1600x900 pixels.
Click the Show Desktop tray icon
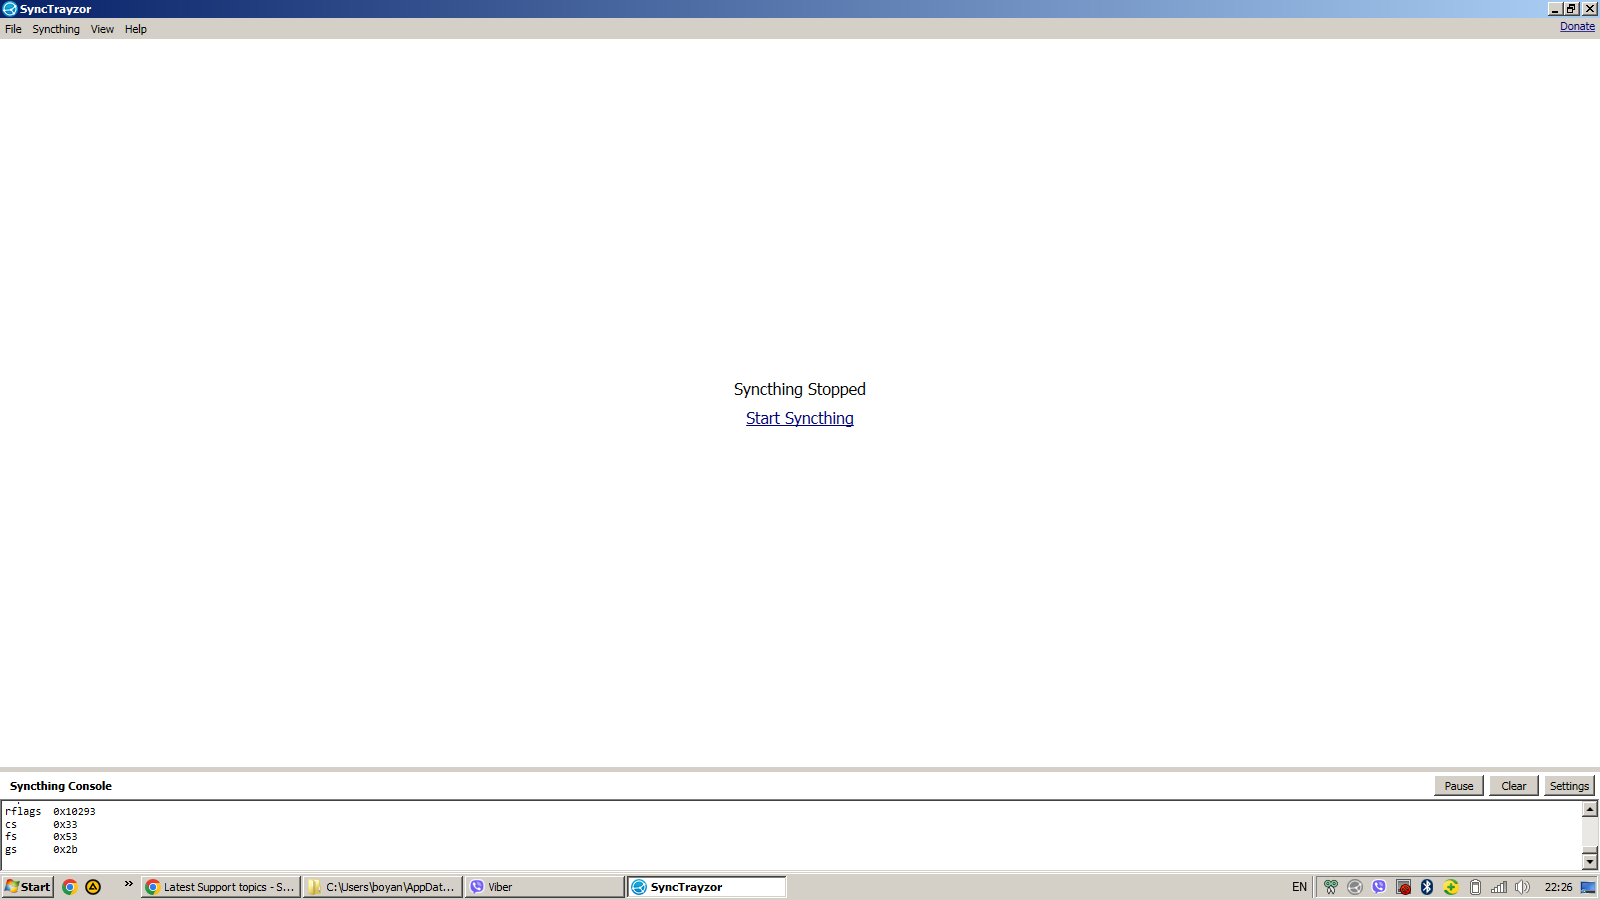tap(1588, 887)
